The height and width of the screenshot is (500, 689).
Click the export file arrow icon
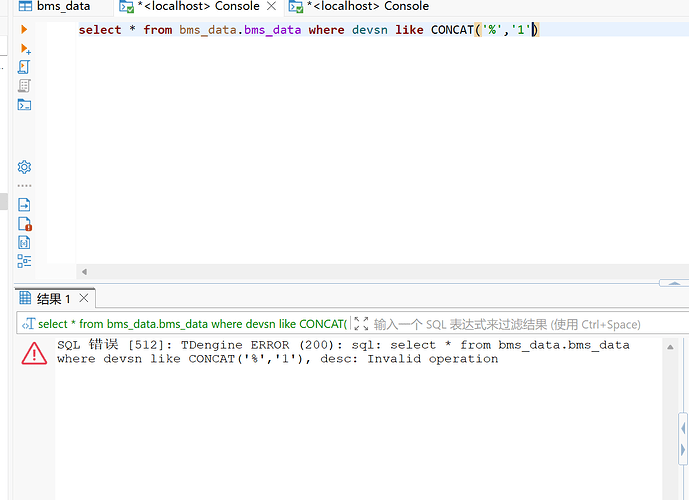(x=24, y=205)
